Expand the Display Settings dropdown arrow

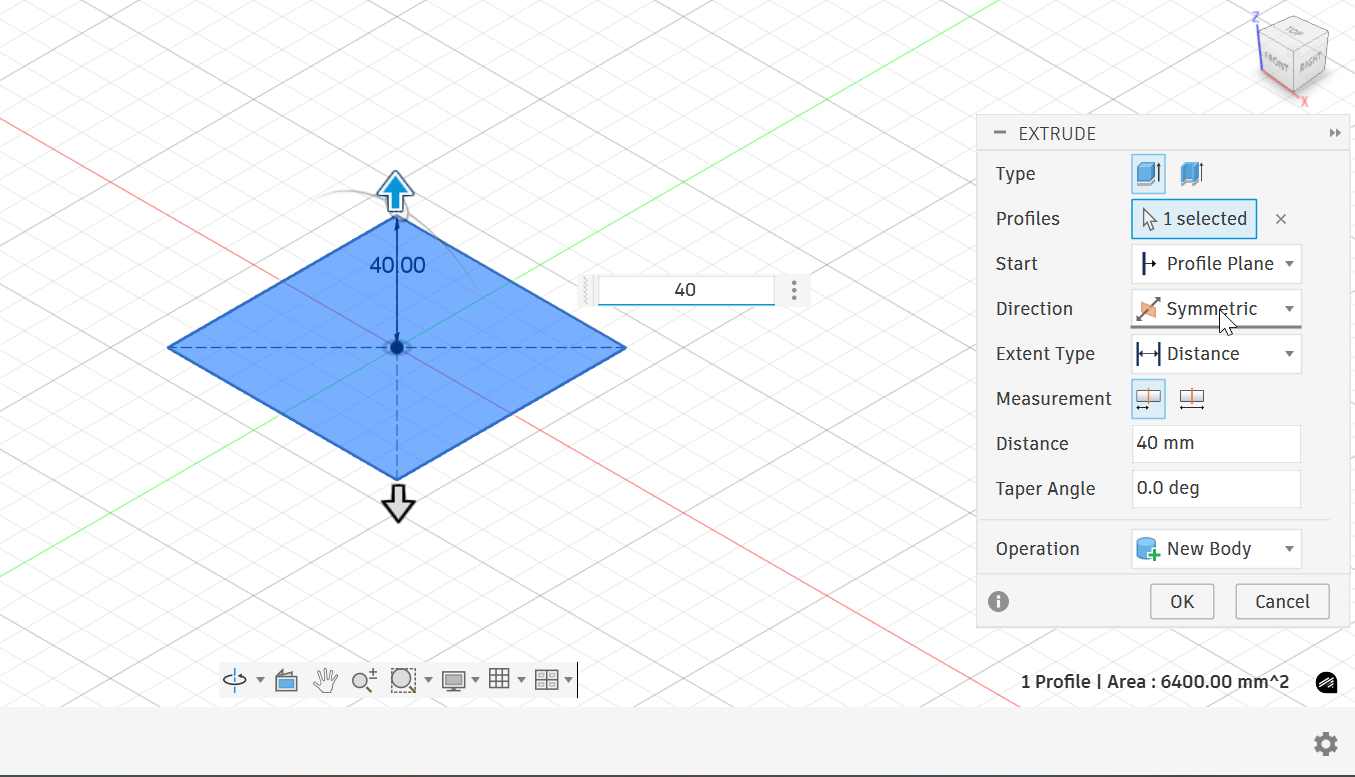click(476, 680)
